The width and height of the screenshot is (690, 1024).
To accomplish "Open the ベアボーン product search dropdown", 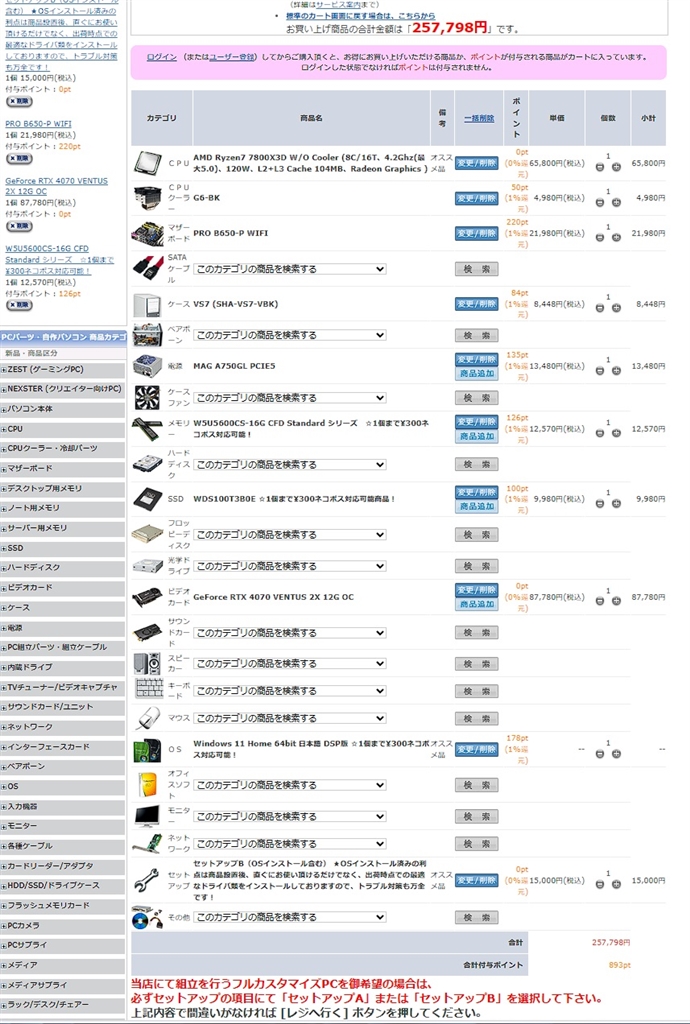I will (x=290, y=335).
